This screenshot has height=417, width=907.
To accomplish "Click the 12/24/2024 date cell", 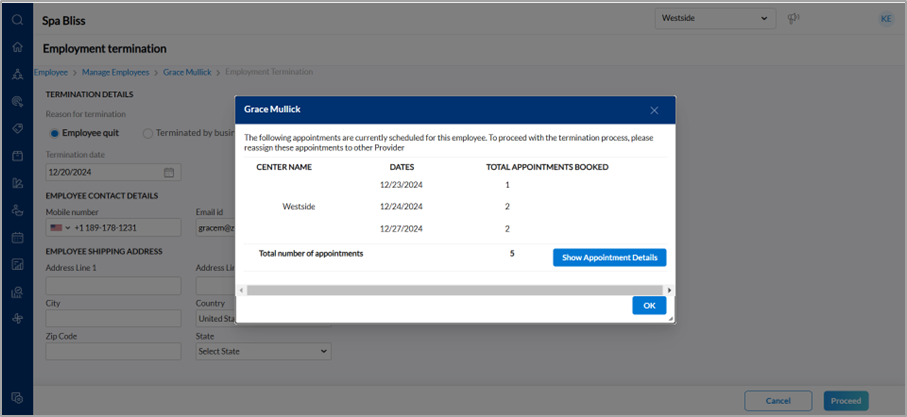I will point(401,206).
